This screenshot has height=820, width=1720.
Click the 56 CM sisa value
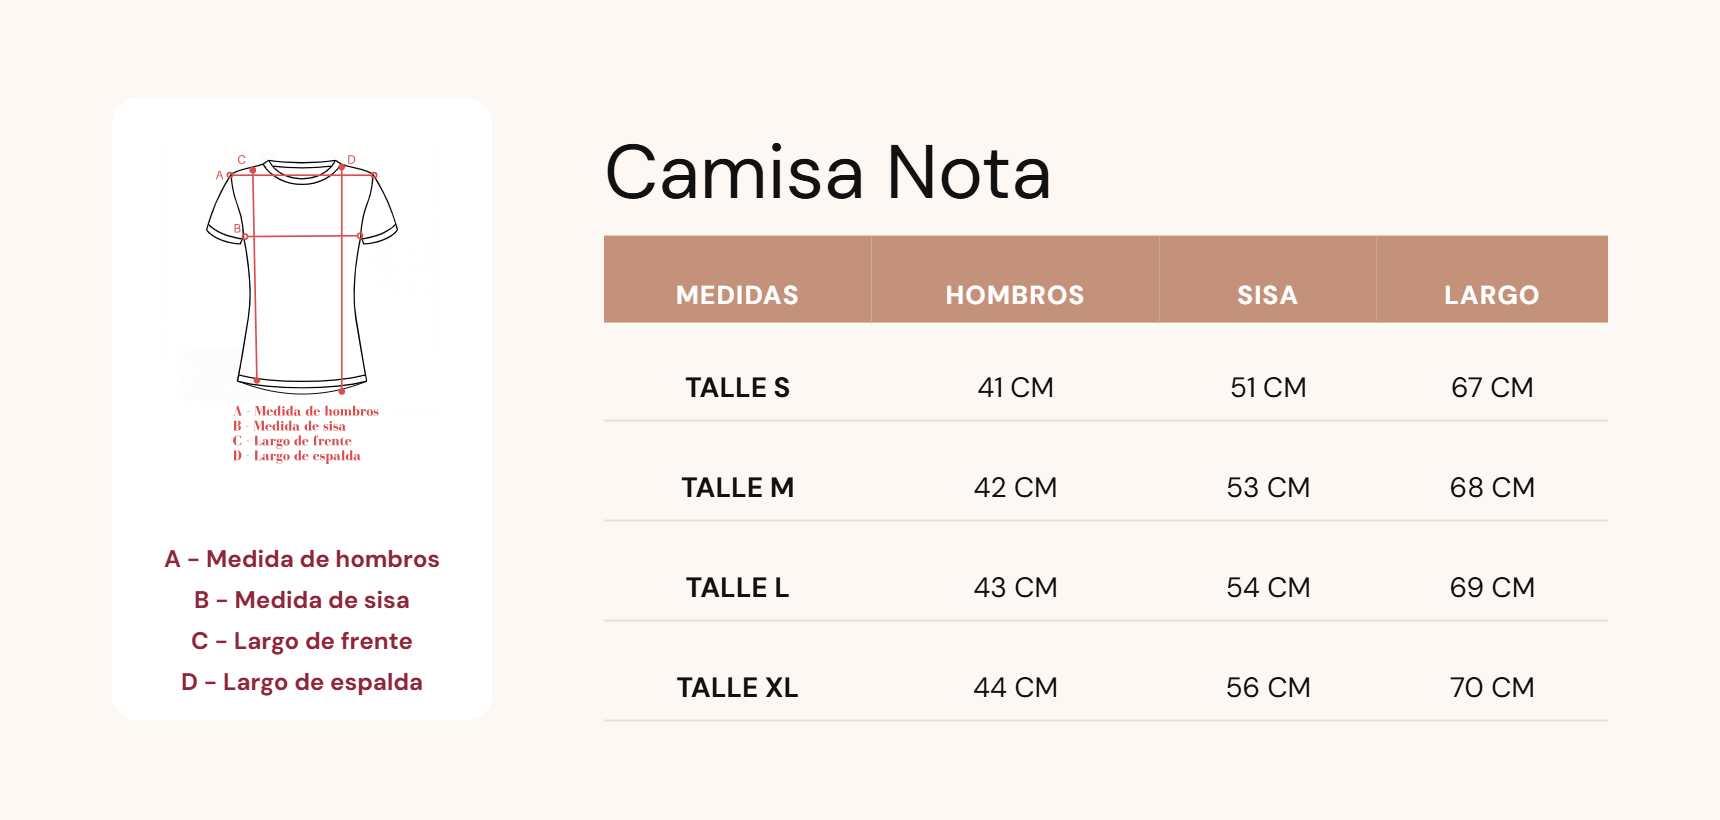[x=1268, y=687]
